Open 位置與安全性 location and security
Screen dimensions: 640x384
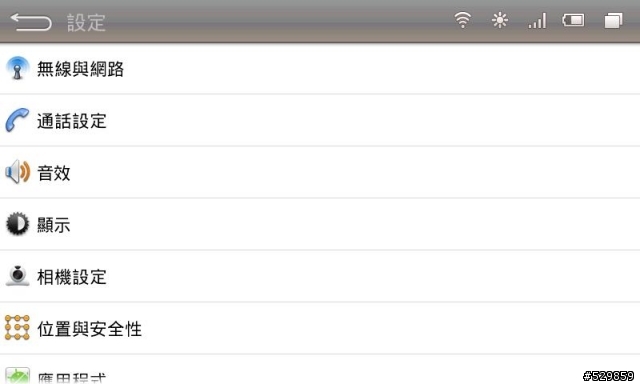coord(320,328)
